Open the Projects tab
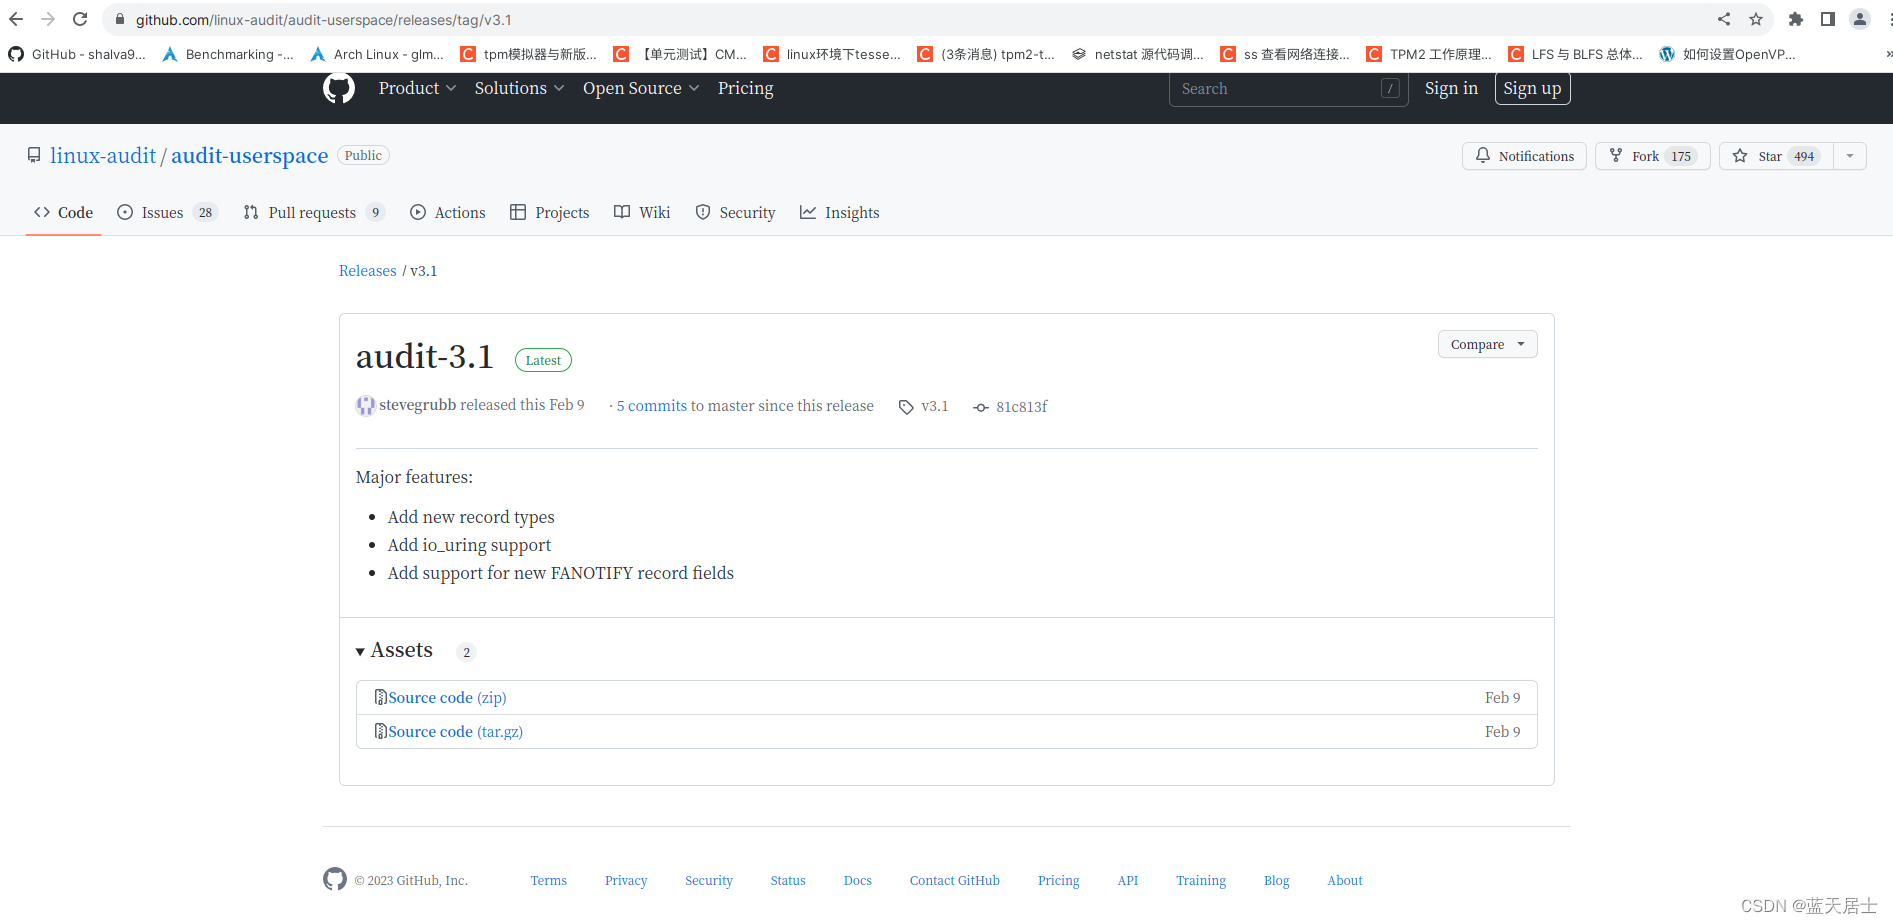The height and width of the screenshot is (924, 1893). (x=550, y=212)
